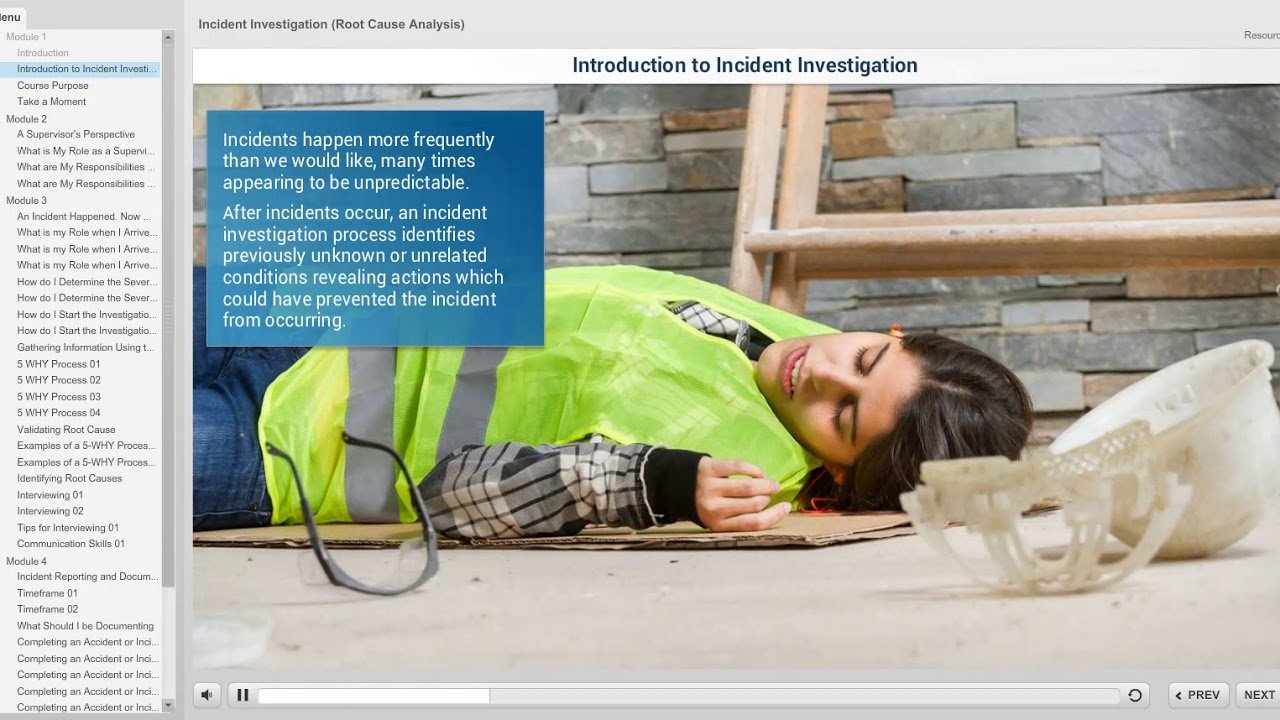Select Module 3 heading in menu
This screenshot has width=1280, height=720.
tap(26, 200)
